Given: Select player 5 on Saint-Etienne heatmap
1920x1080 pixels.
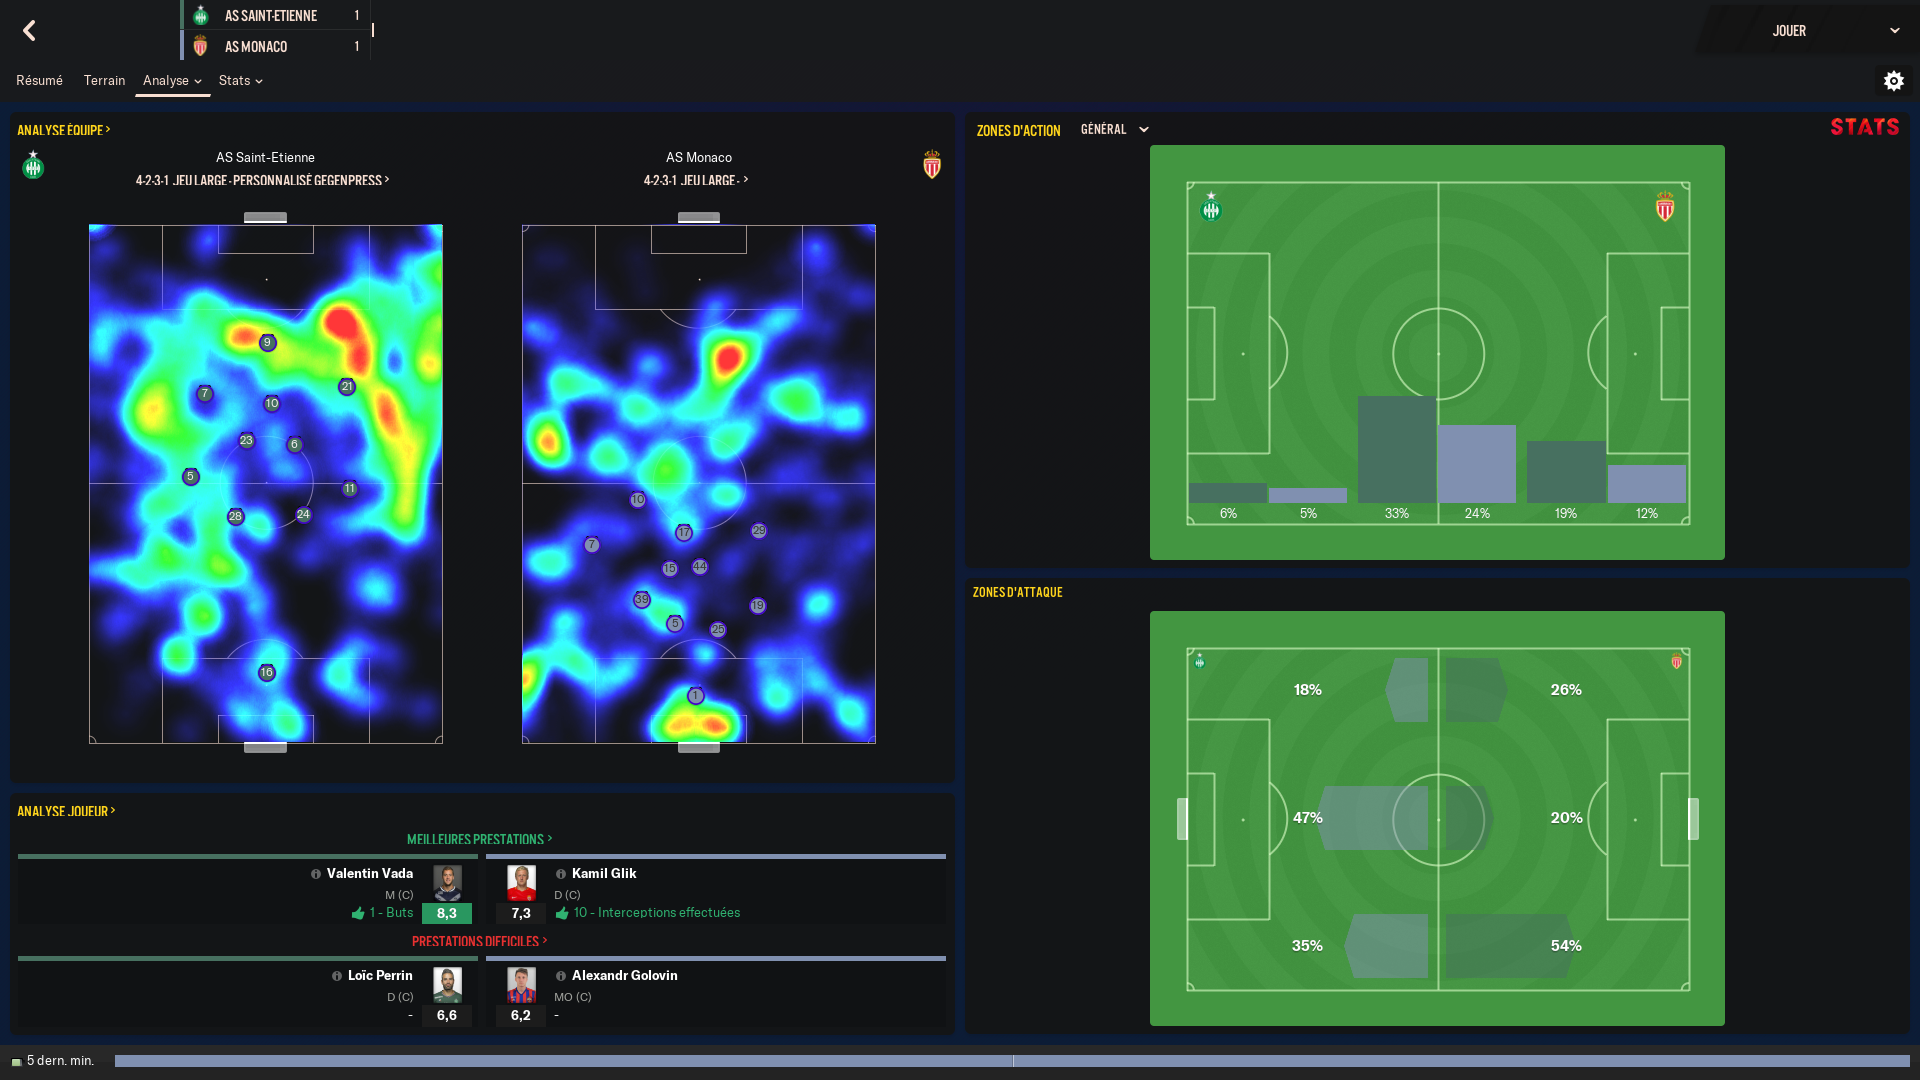Looking at the screenshot, I should (190, 477).
